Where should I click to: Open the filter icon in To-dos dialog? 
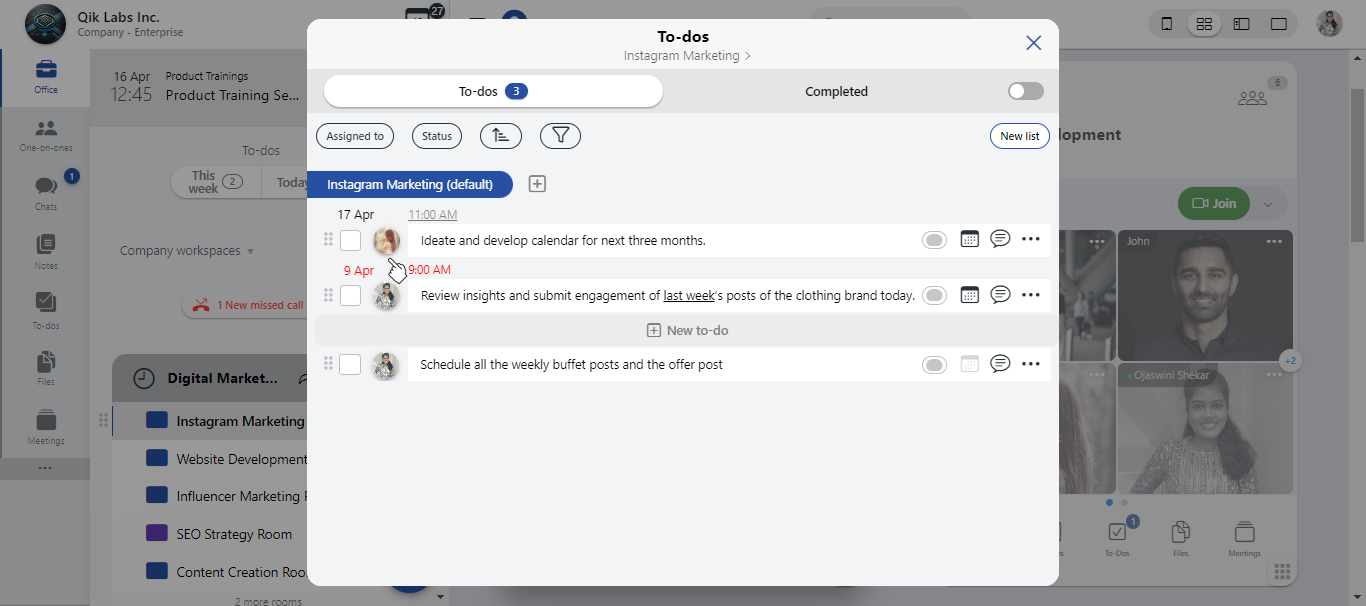(560, 135)
